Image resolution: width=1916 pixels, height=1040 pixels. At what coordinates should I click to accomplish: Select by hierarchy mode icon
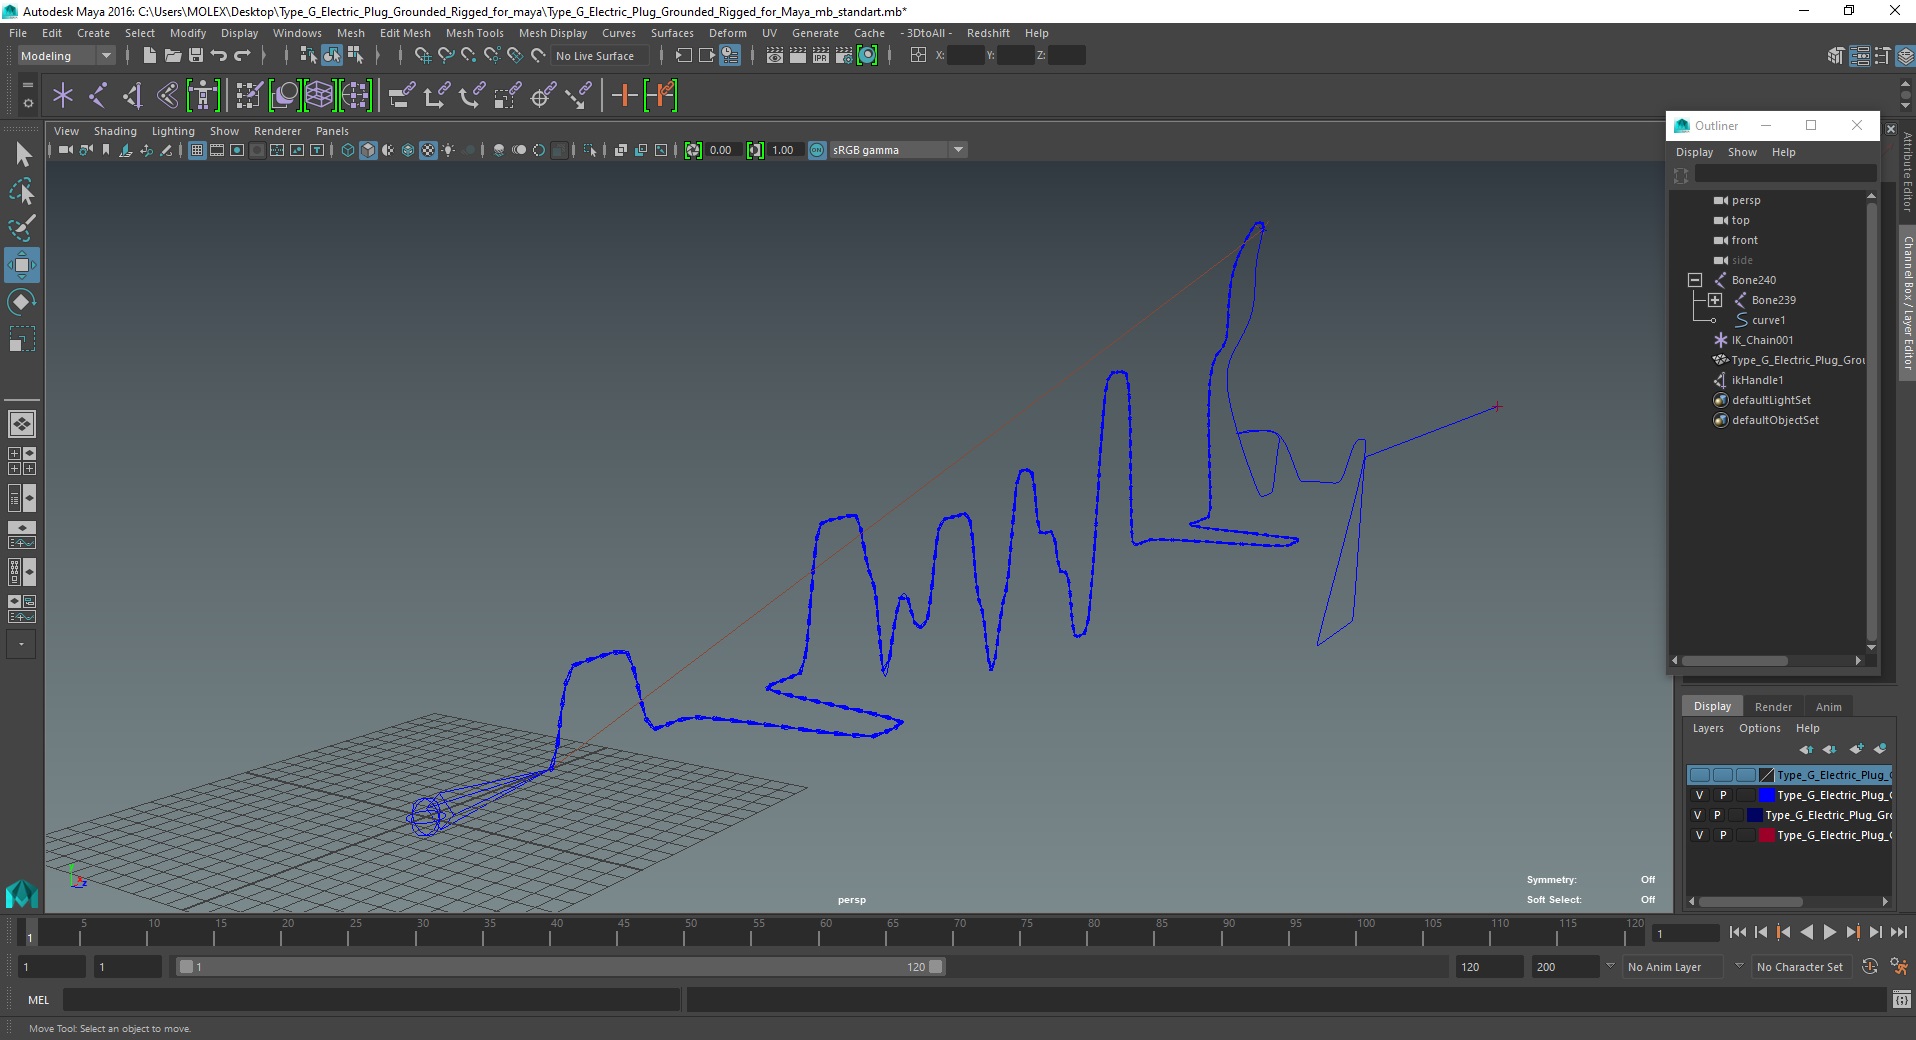[x=308, y=55]
